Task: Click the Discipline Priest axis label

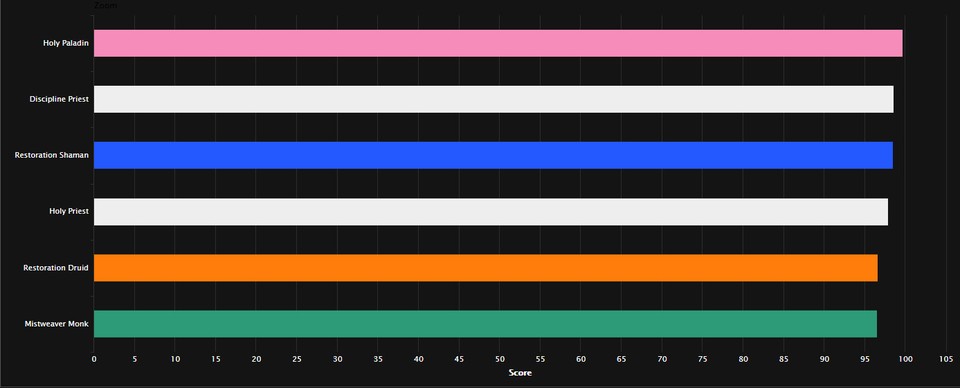Action: (x=59, y=99)
